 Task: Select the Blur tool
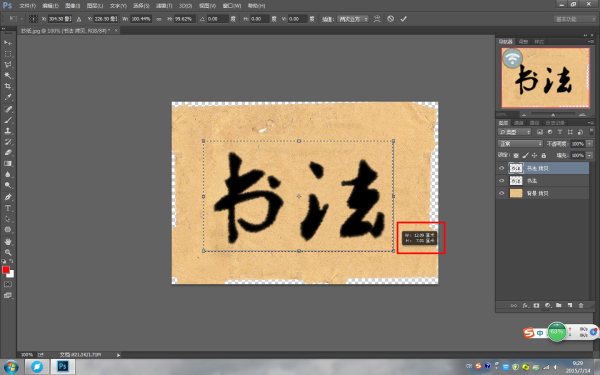click(x=8, y=174)
